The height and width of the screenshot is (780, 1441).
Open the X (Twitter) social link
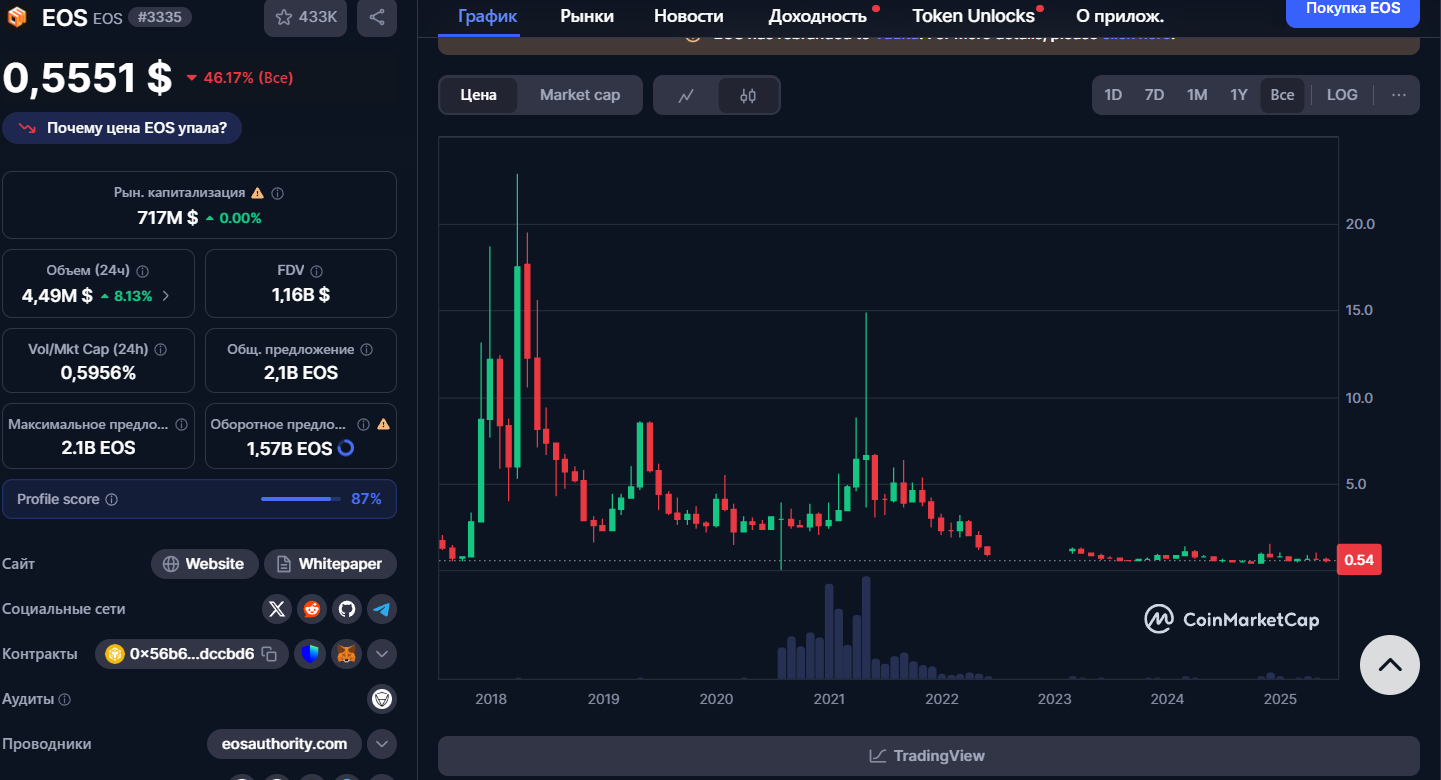pyautogui.click(x=277, y=608)
